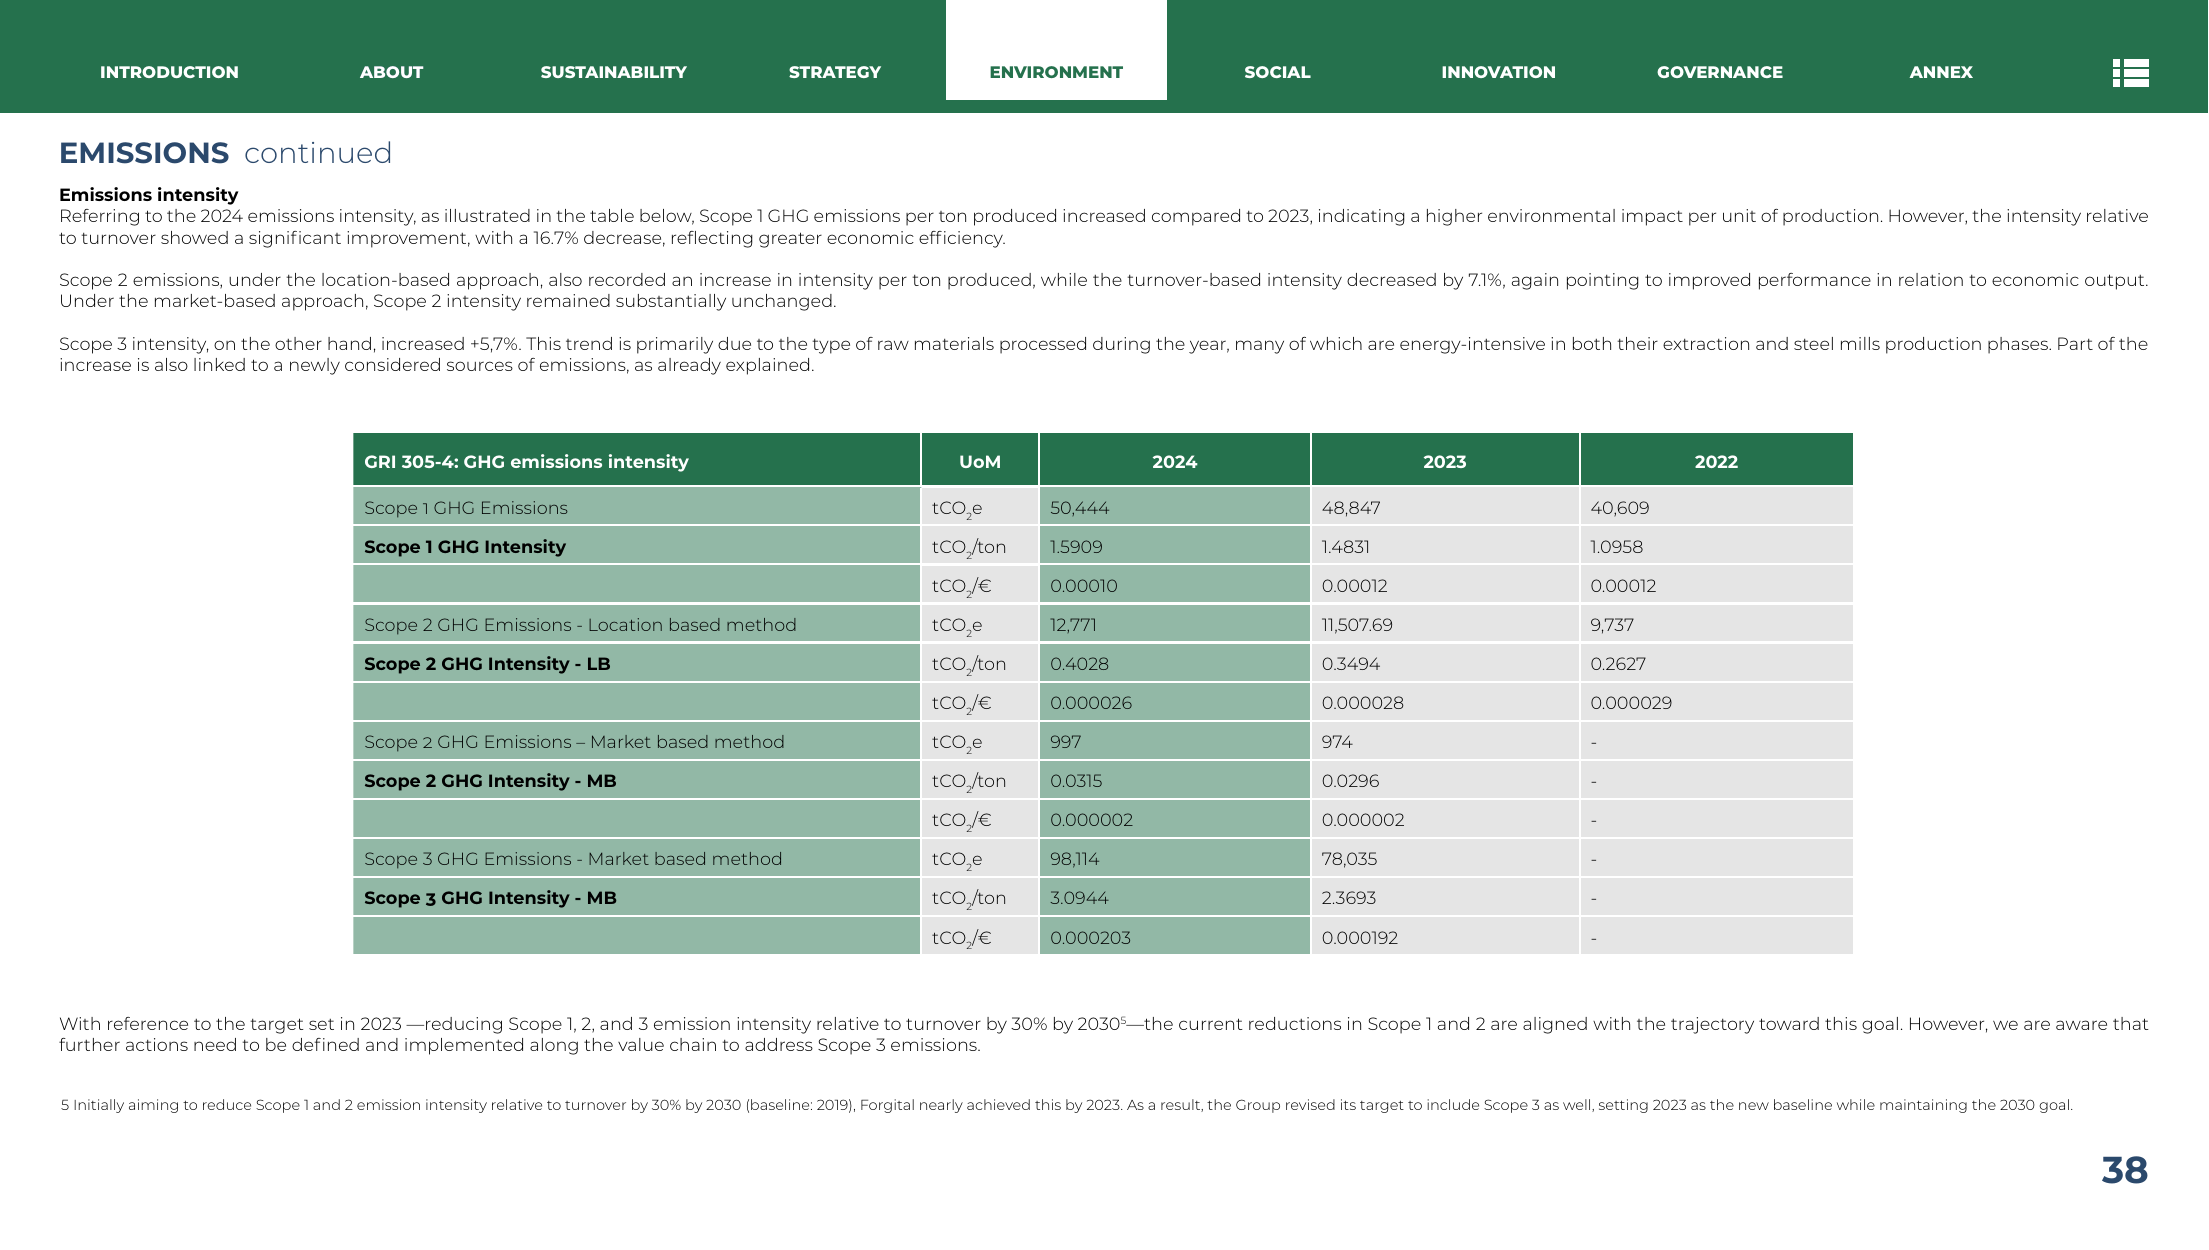
Task: Click footnote 5 about the 2030 goal
Action: coord(1066,1105)
